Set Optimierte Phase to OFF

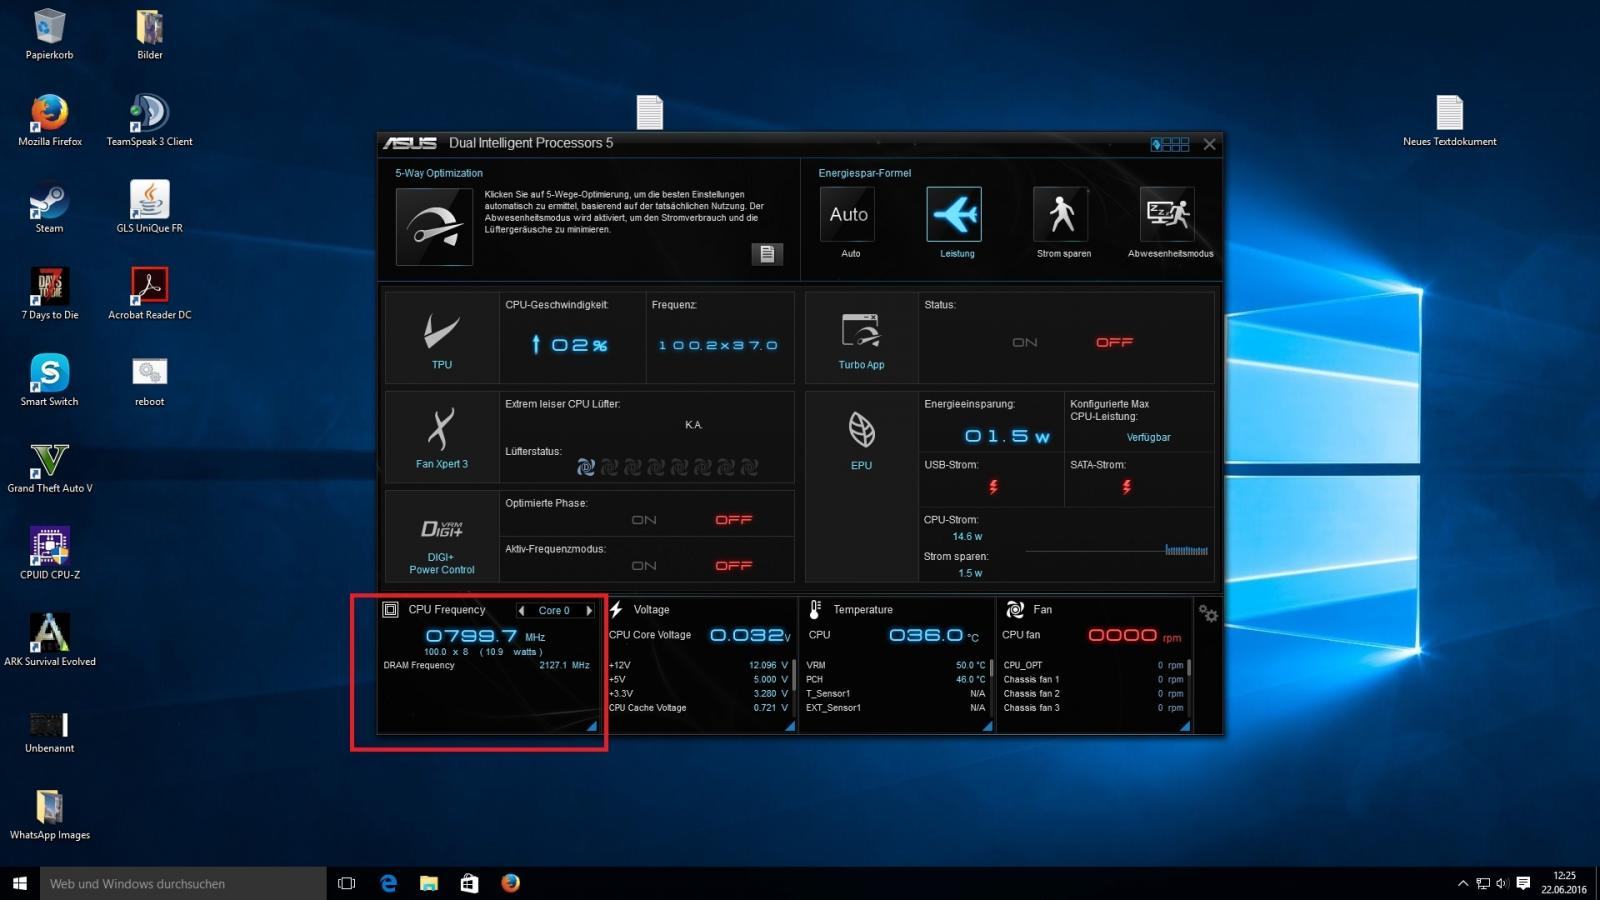(733, 520)
